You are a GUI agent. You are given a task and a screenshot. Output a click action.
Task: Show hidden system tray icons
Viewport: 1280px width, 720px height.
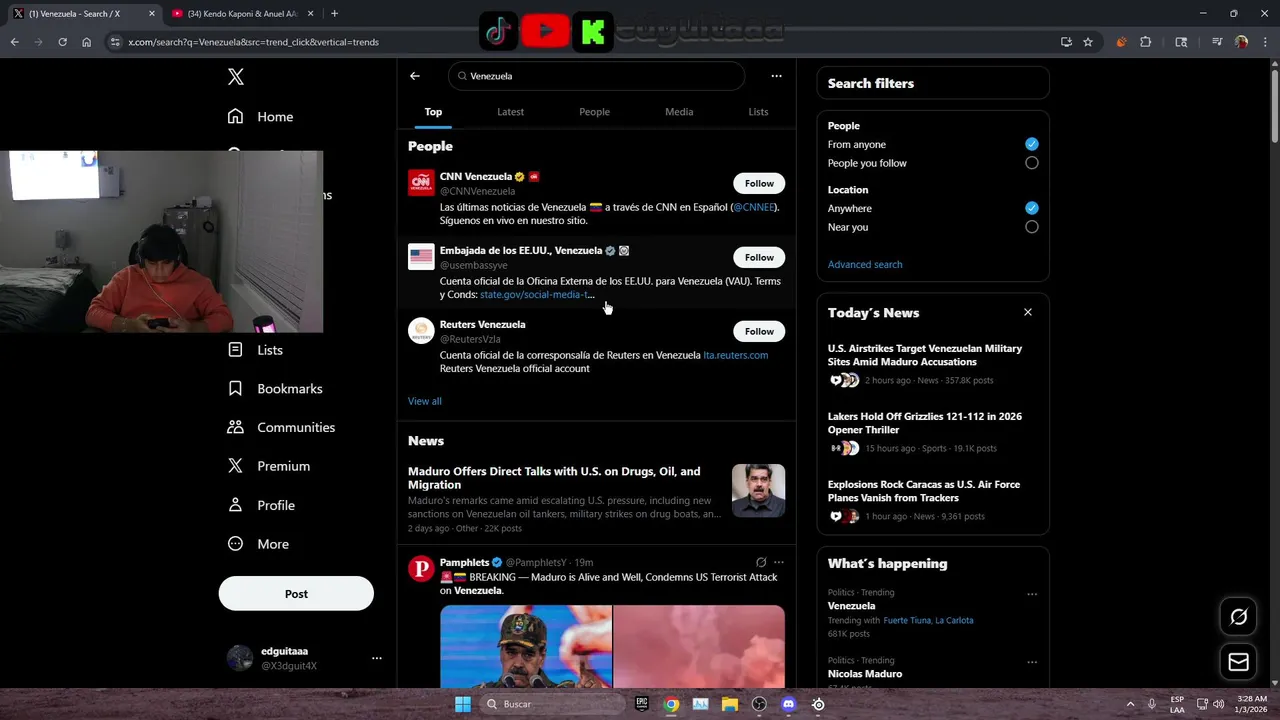(x=1131, y=704)
